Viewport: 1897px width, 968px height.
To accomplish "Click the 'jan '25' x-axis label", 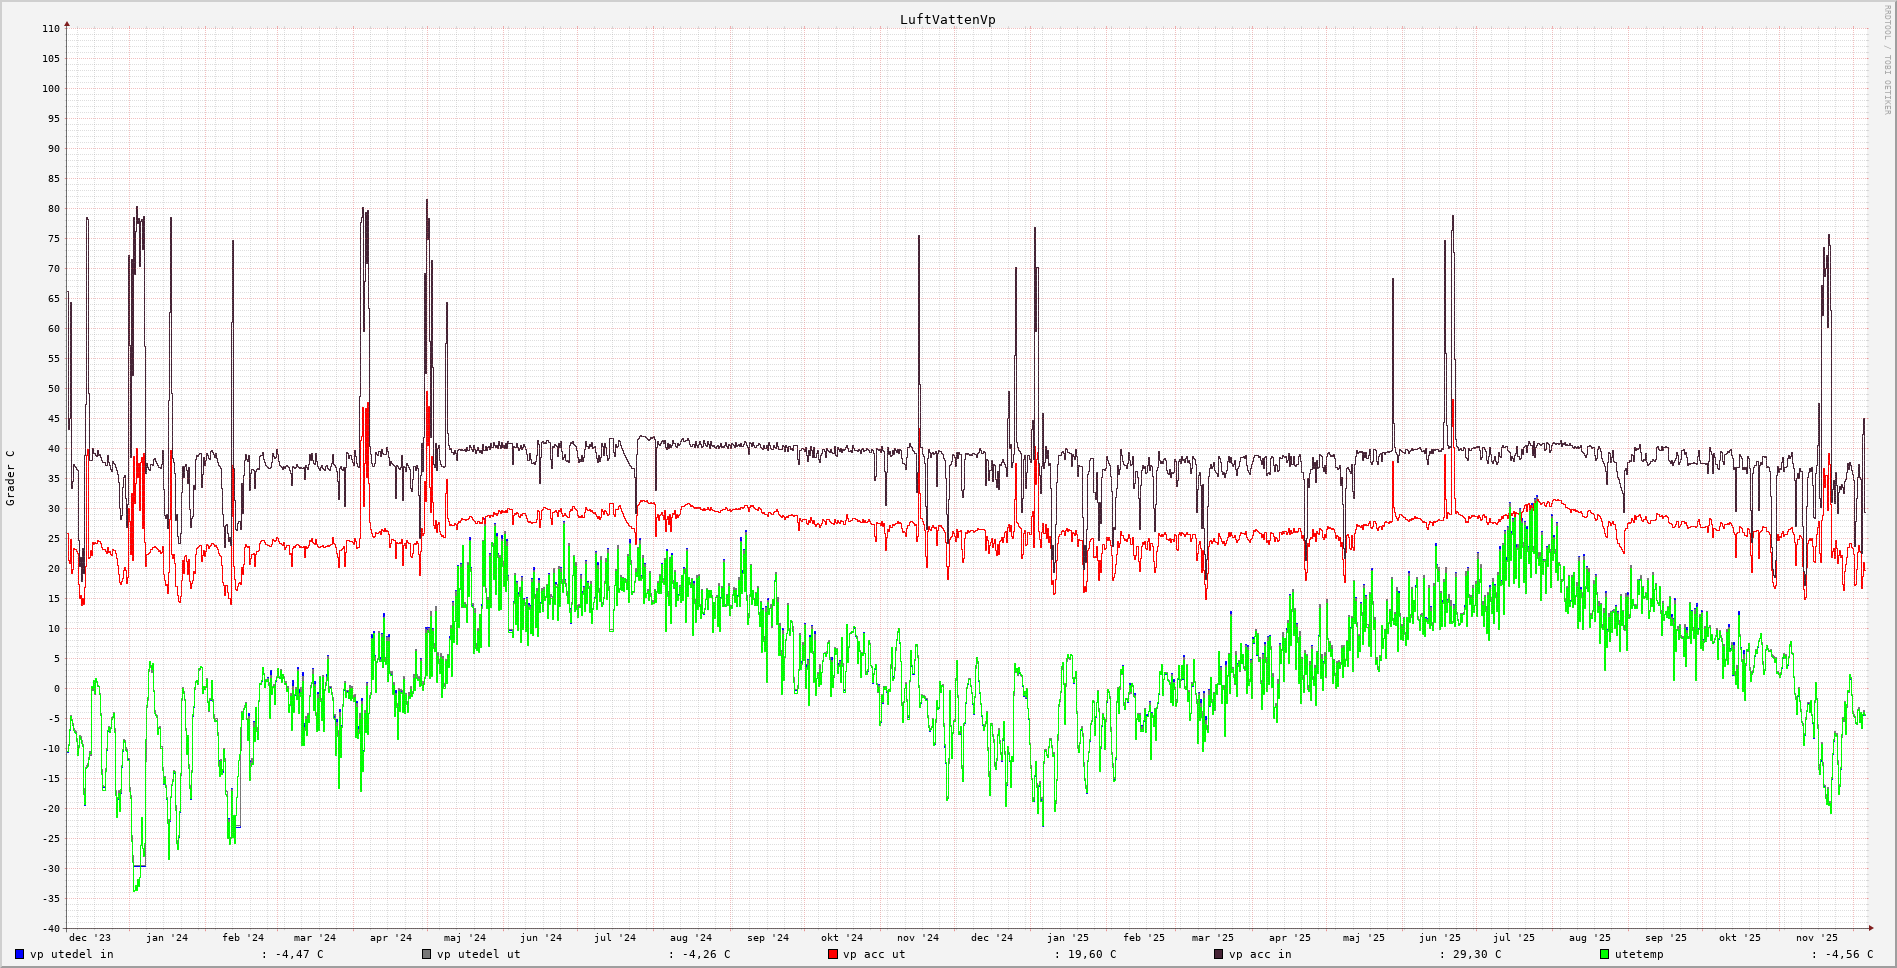I will (x=1068, y=938).
